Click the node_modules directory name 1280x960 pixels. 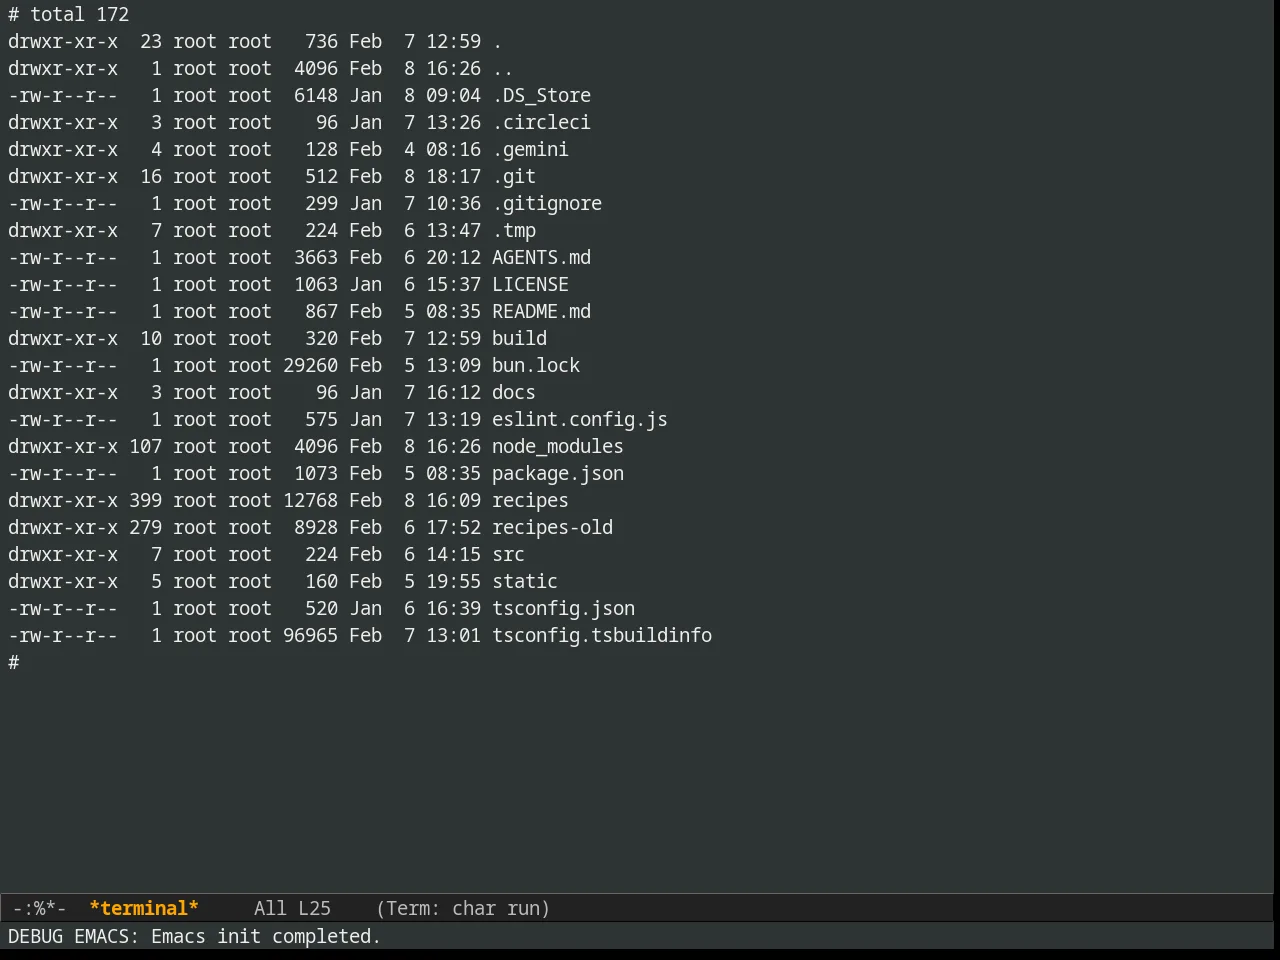[x=558, y=446]
